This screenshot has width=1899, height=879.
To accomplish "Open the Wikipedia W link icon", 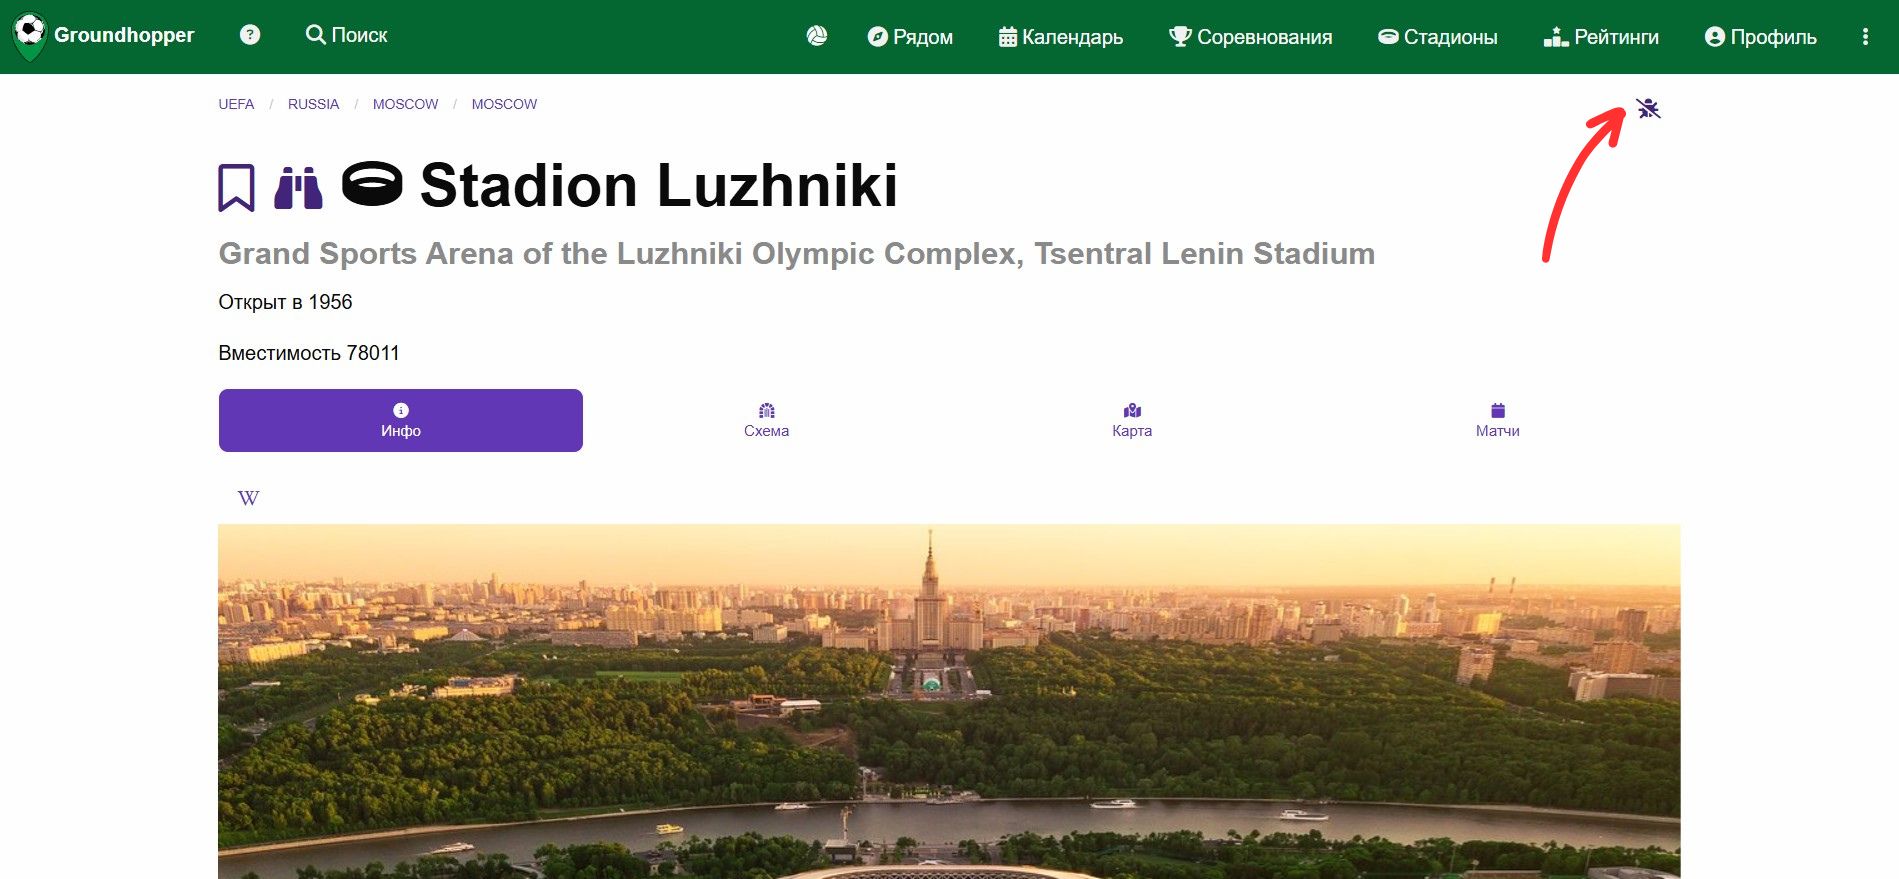I will click(249, 498).
